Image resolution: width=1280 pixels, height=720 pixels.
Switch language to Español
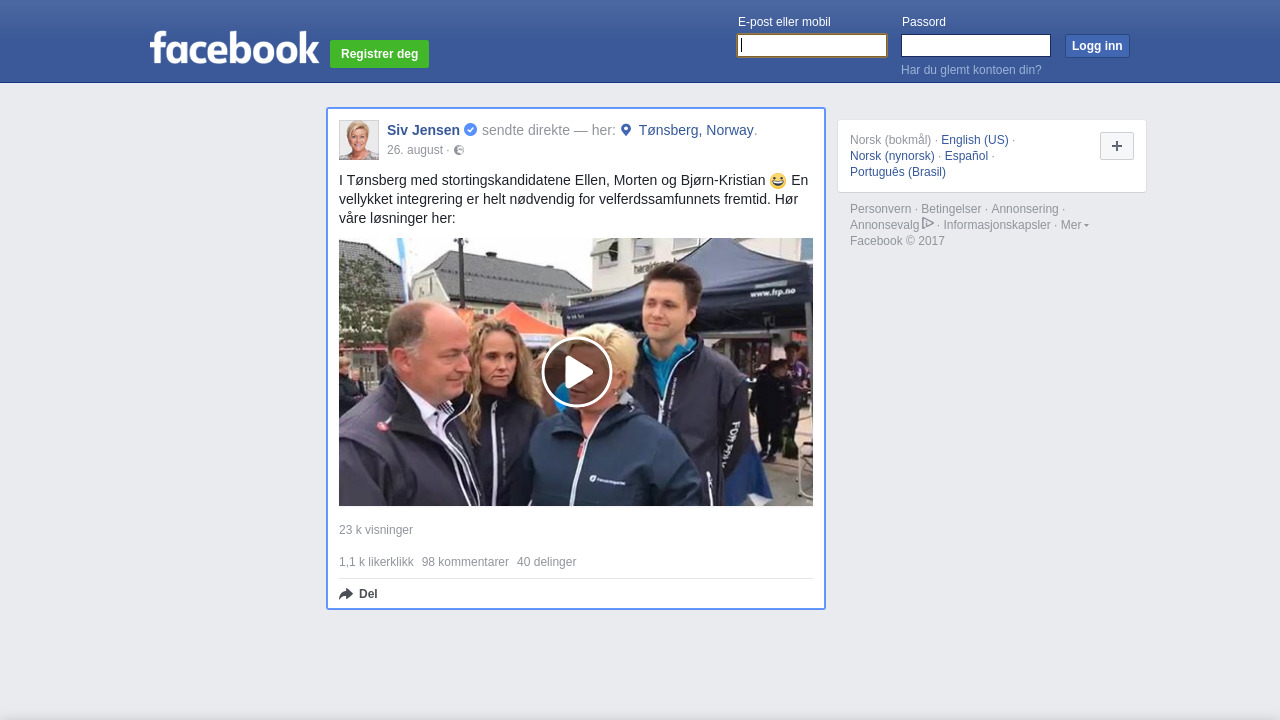click(x=966, y=156)
